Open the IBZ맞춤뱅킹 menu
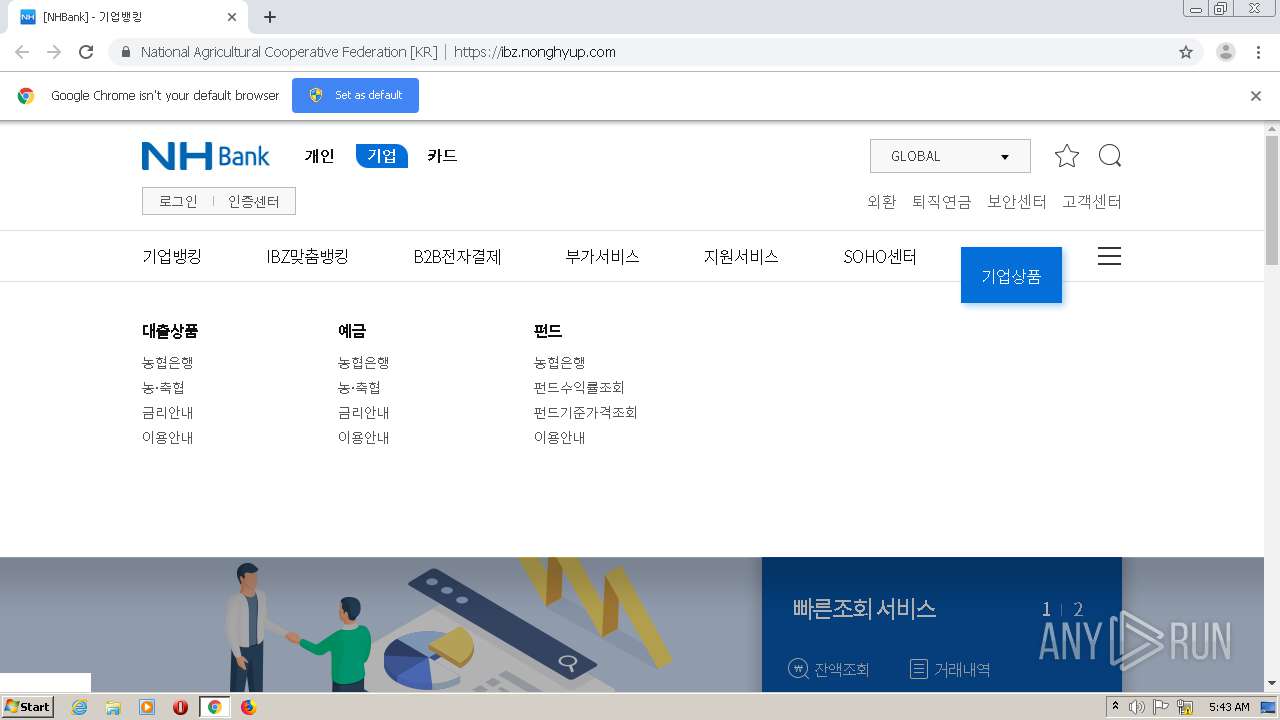1280x720 pixels. coord(308,256)
